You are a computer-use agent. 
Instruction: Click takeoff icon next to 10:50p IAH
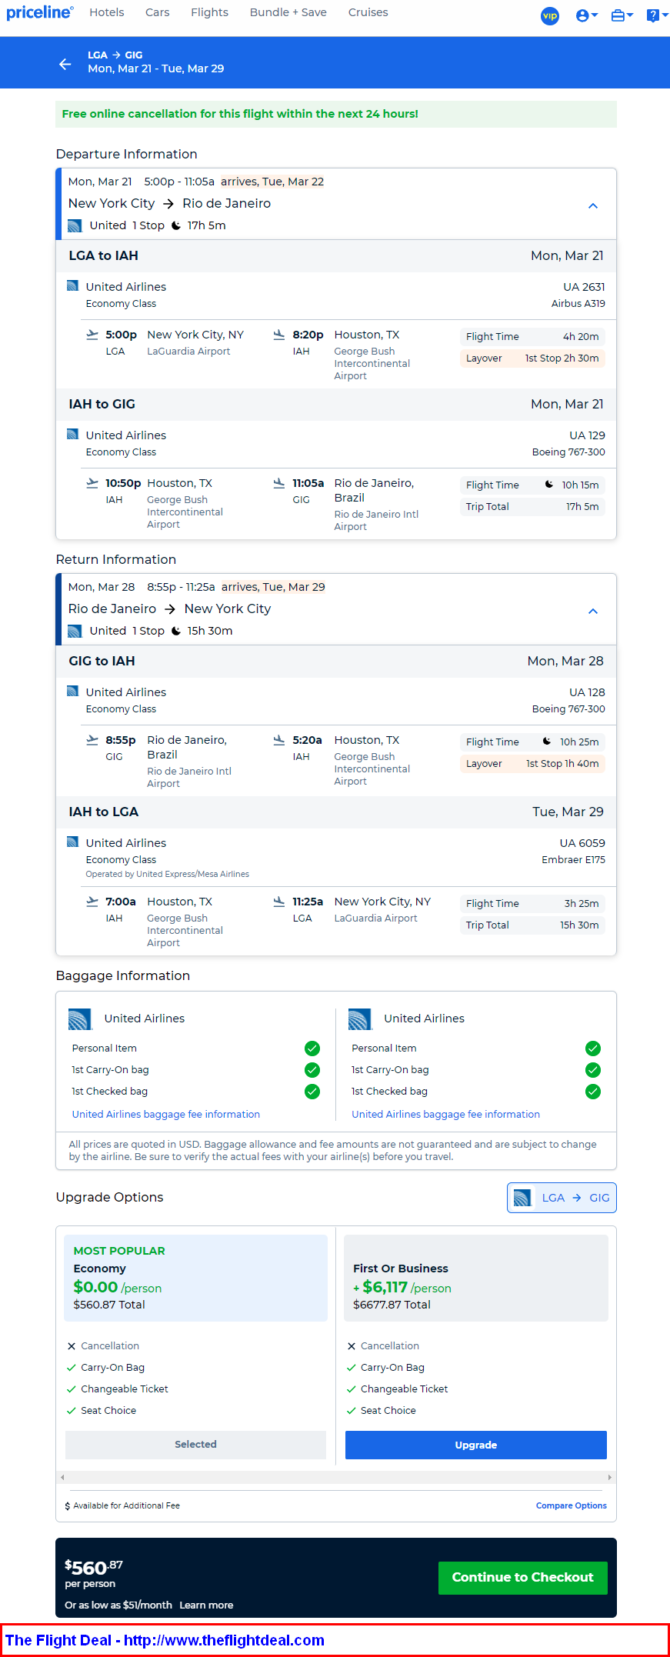point(92,483)
